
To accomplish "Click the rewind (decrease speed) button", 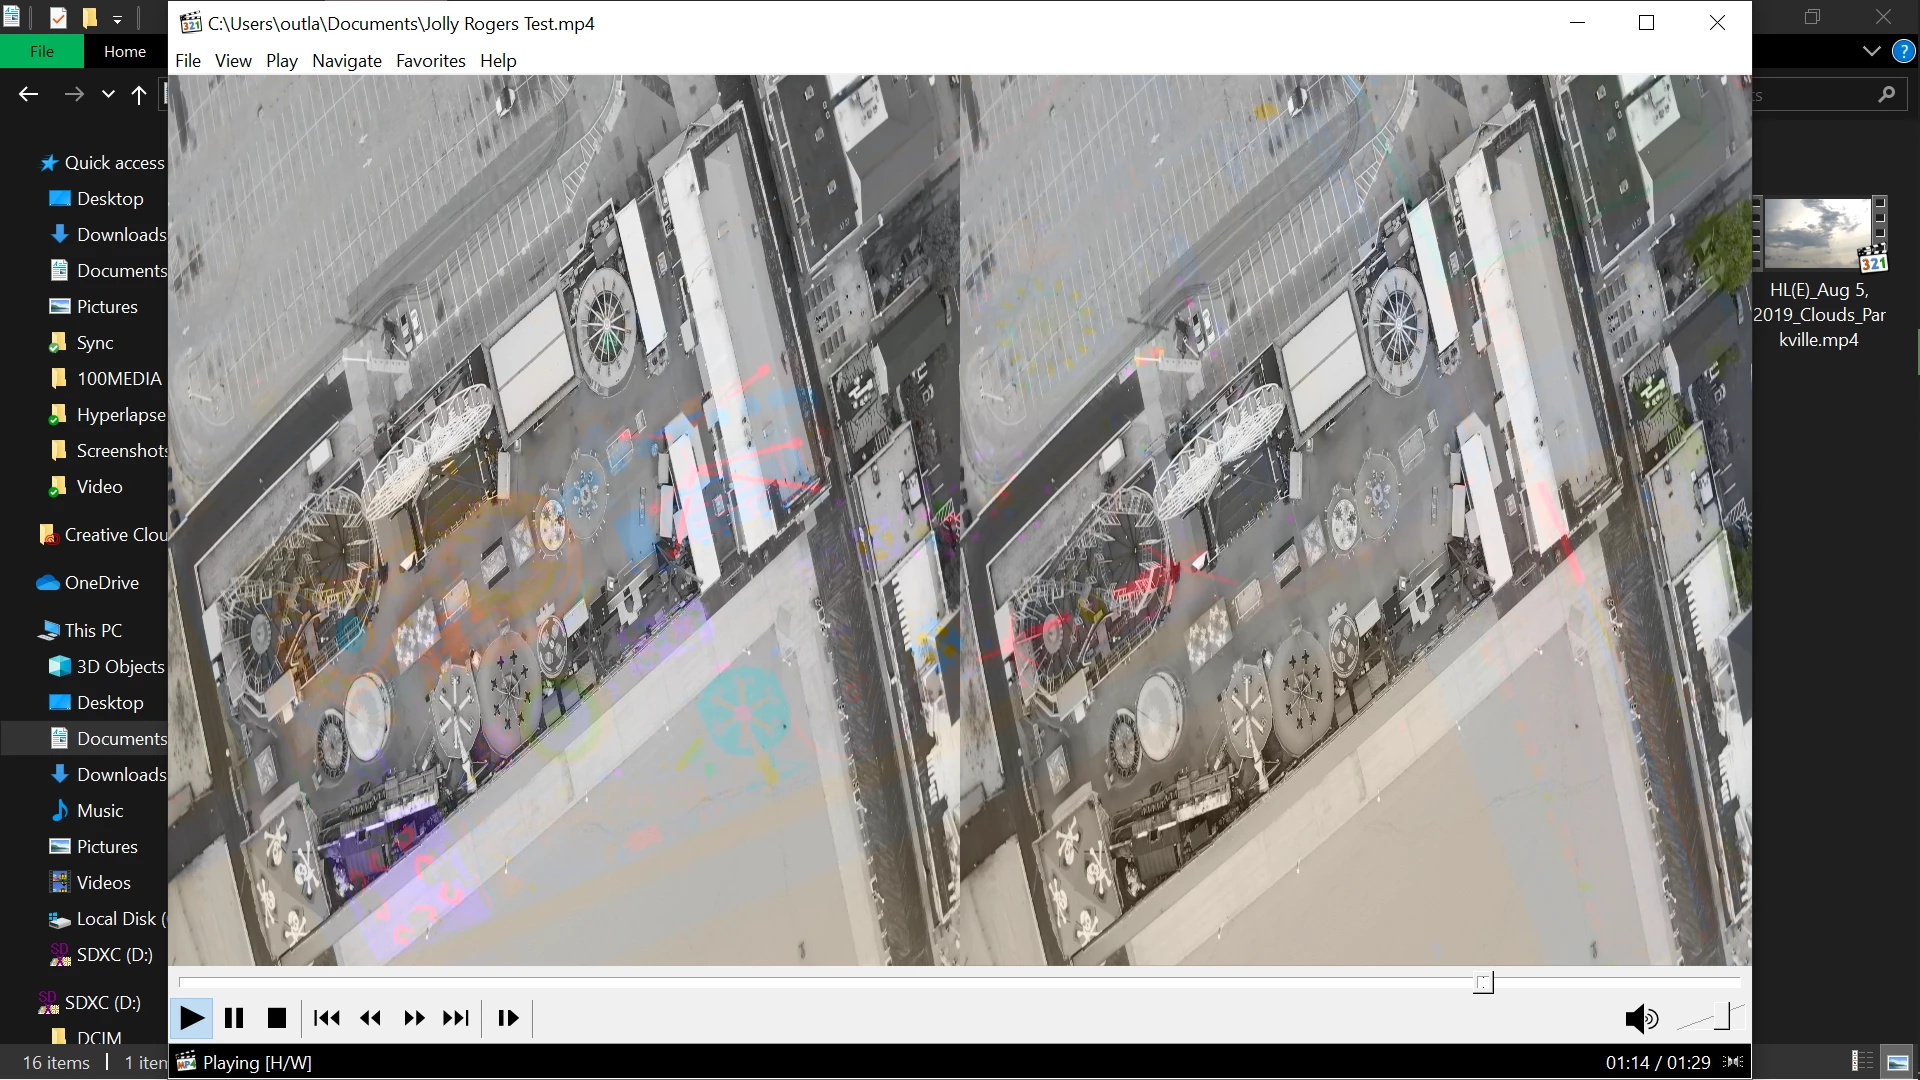I will (370, 1018).
